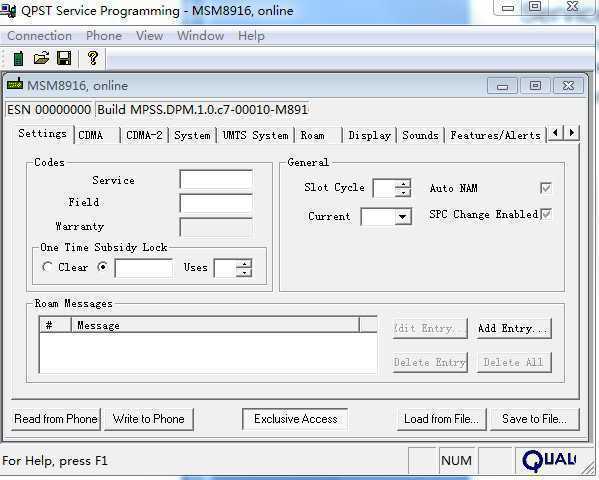
Task: Click the # column header
Action: pos(55,325)
